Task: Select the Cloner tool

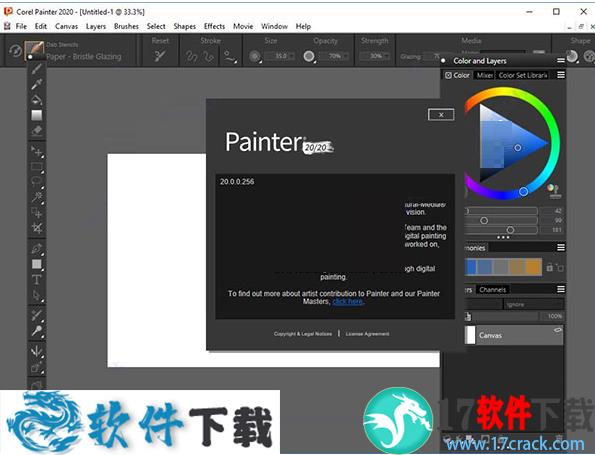Action: [36, 315]
